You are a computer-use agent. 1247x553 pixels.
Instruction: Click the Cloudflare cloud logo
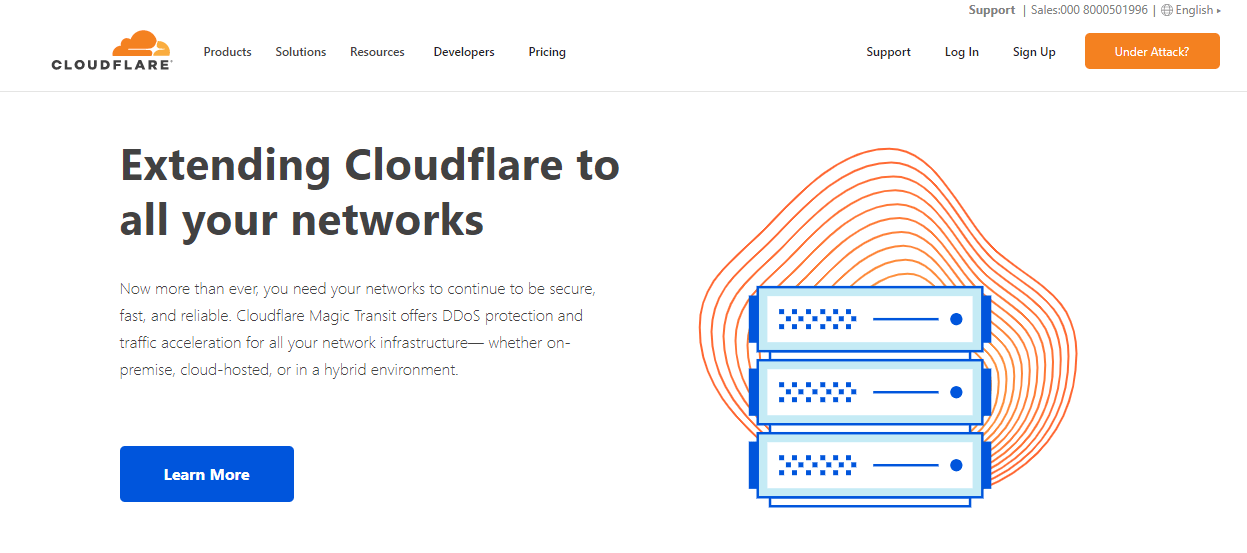(112, 50)
